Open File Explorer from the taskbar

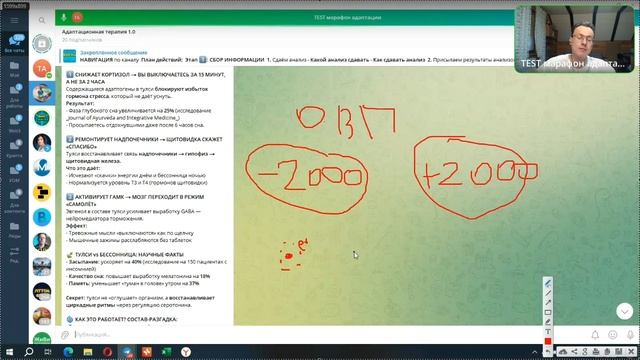pos(88,352)
